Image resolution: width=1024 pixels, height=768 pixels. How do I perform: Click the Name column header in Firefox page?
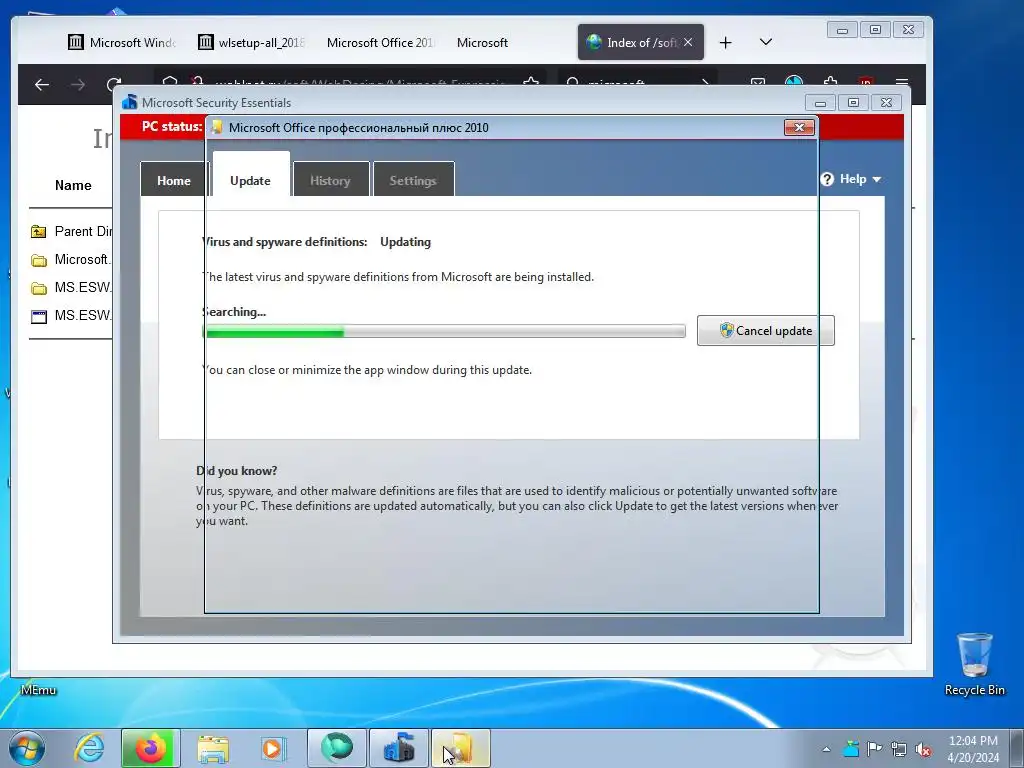coord(73,185)
